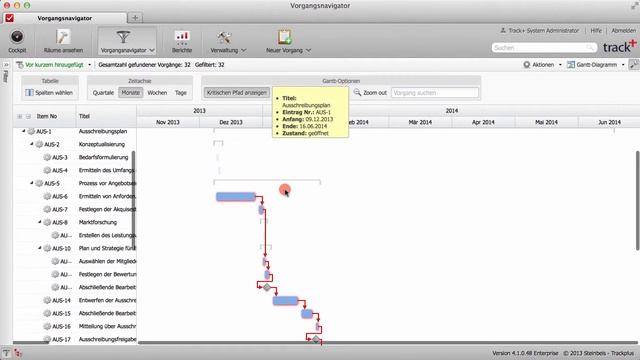Image resolution: width=640 pixels, height=360 pixels.
Task: Click the AUS-6 Gantt task bar
Action: point(236,197)
